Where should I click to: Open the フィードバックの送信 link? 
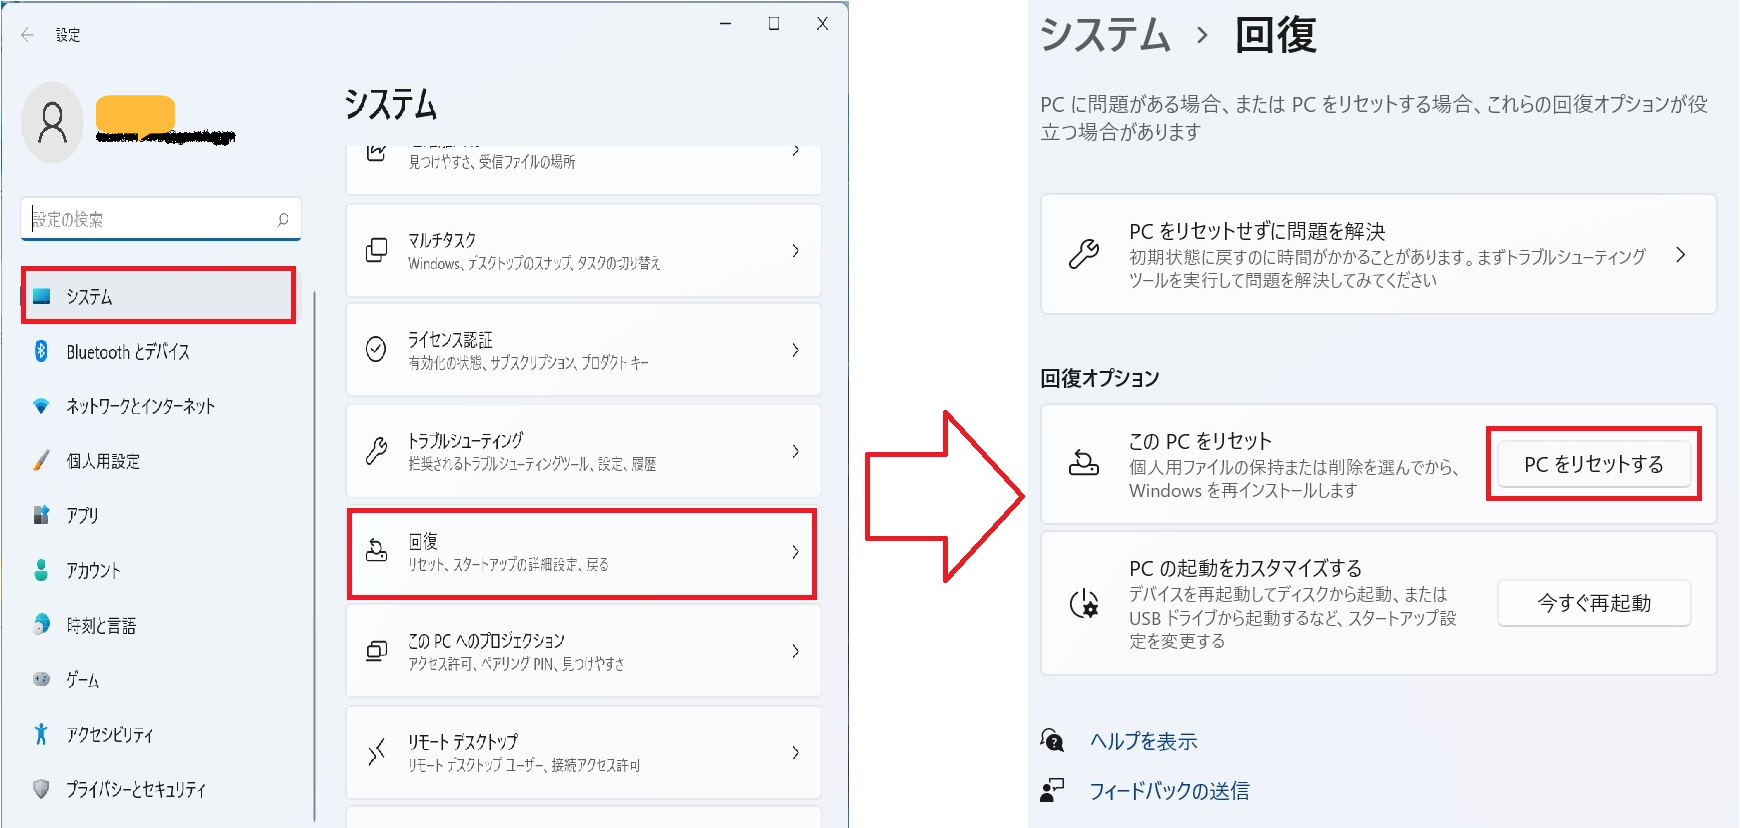pos(1169,791)
